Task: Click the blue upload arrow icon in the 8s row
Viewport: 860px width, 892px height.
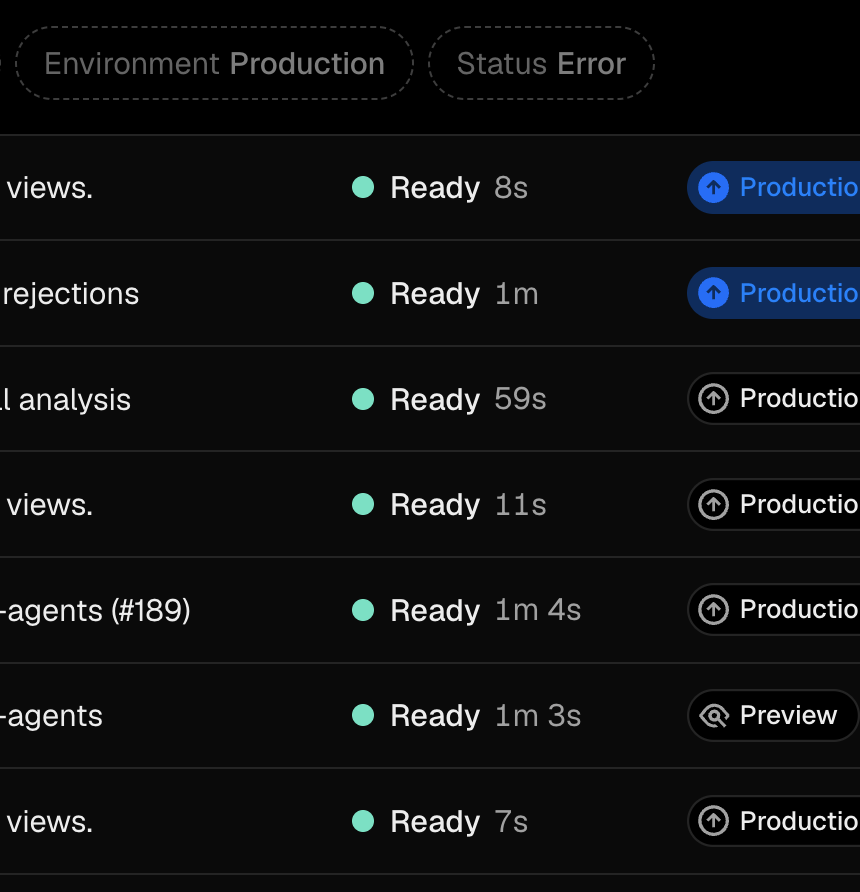Action: 713,187
